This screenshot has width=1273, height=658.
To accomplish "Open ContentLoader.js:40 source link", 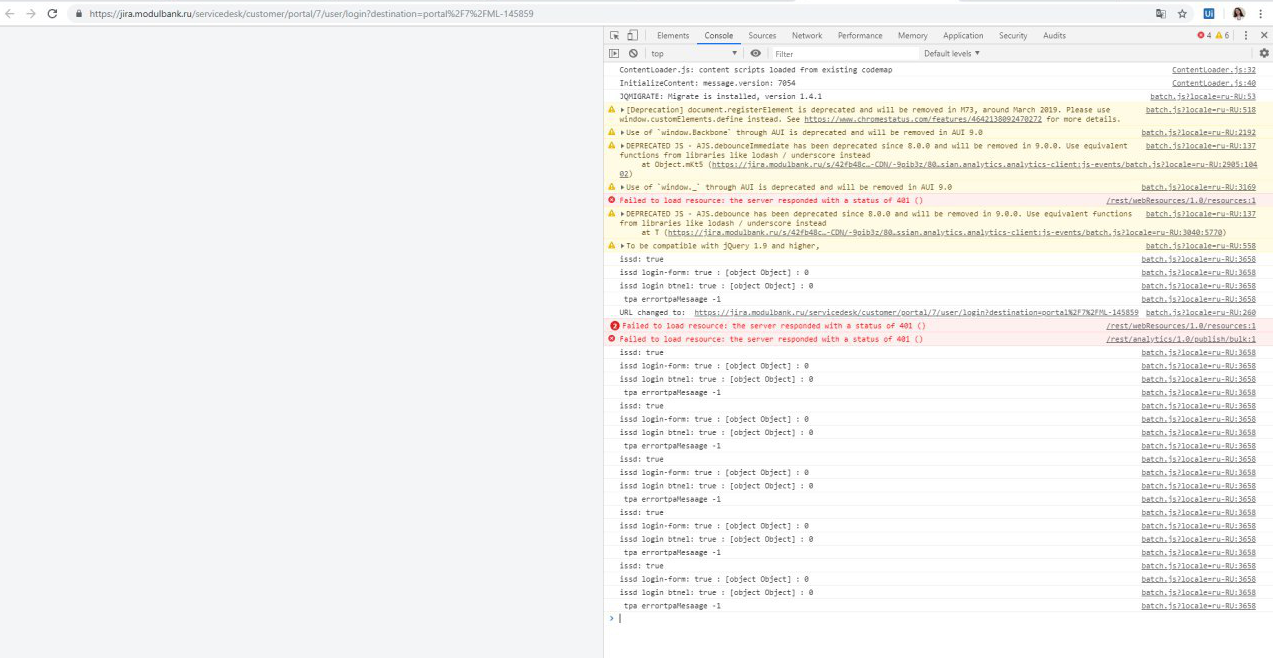I will [x=1214, y=83].
